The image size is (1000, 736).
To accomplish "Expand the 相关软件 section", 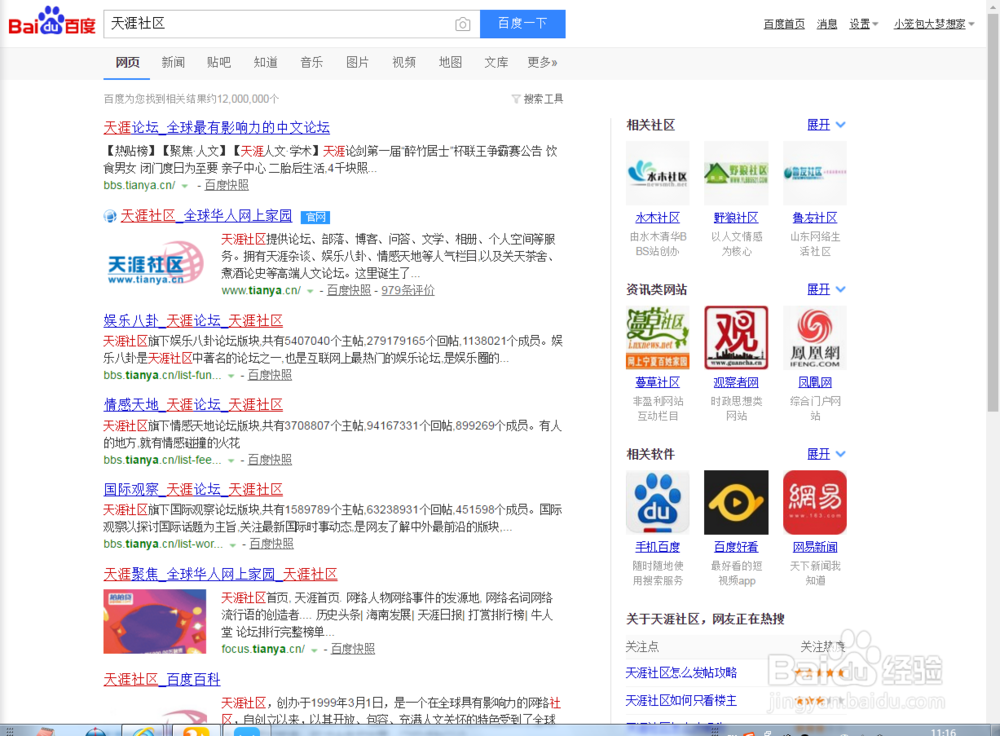I will [x=826, y=454].
